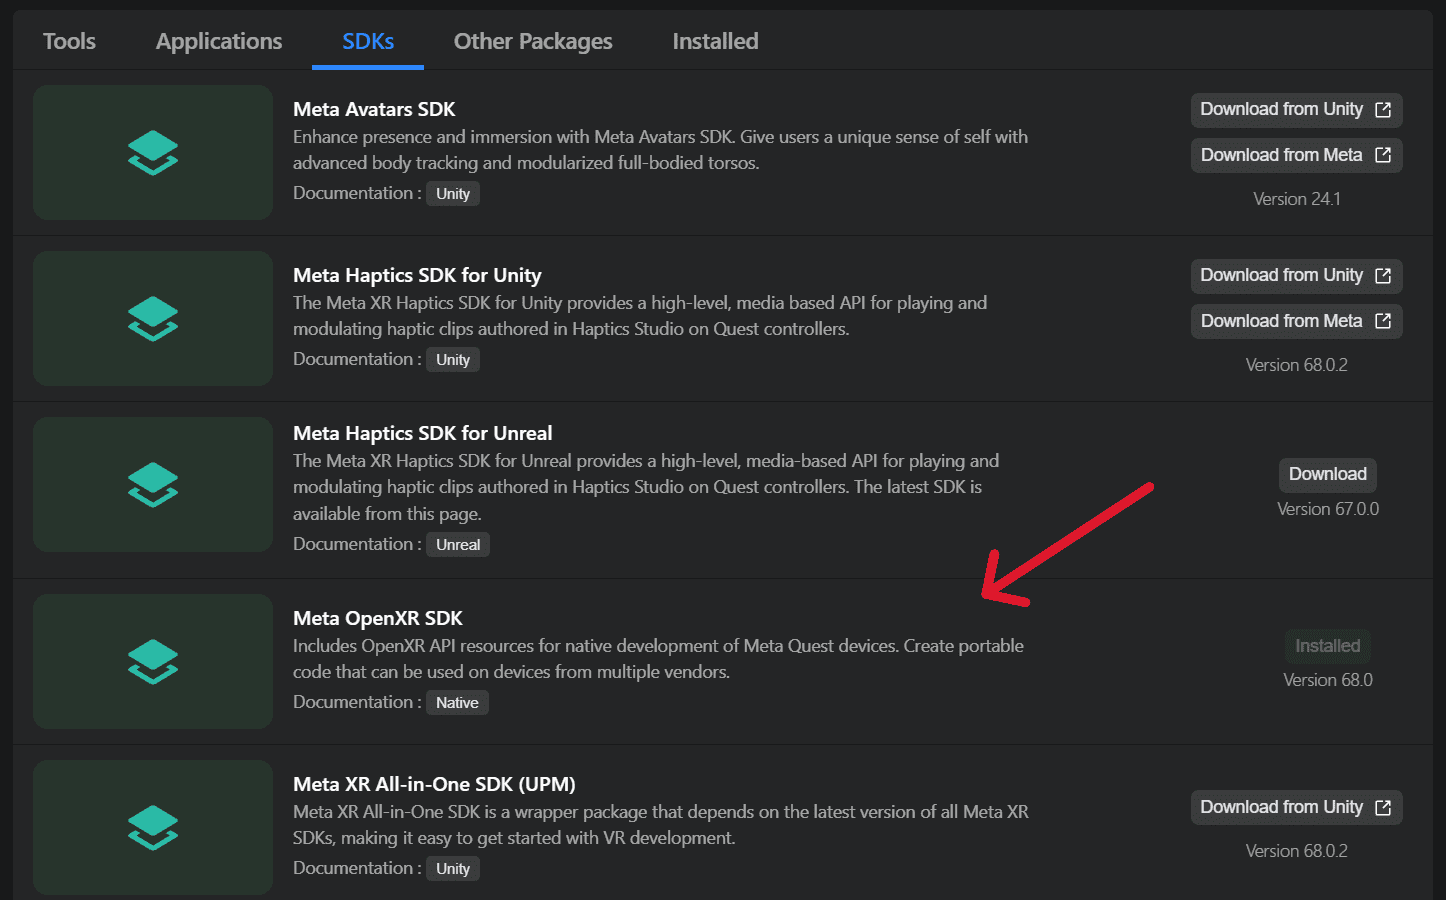Click Version 68.0.2 under Meta Haptics SDK for Unity

[x=1297, y=365]
